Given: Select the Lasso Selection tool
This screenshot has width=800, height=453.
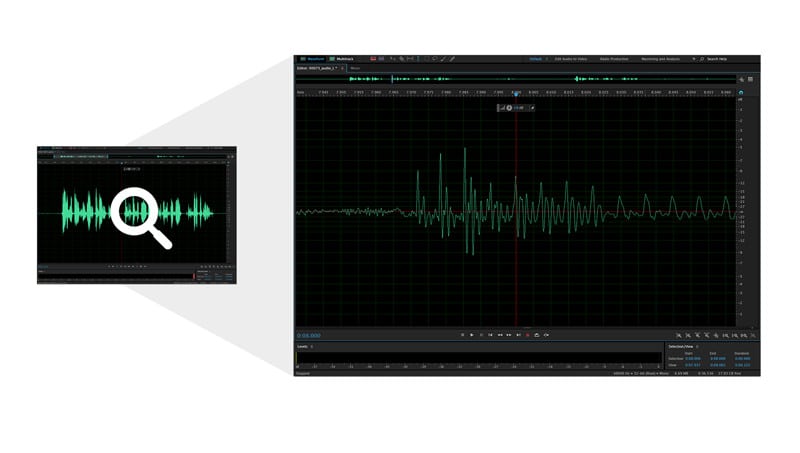Looking at the screenshot, I should pos(435,59).
